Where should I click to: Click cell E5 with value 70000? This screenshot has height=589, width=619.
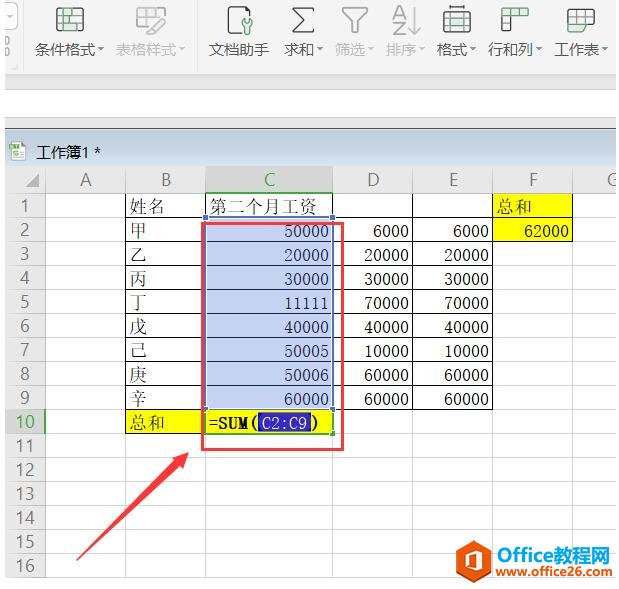click(x=453, y=302)
